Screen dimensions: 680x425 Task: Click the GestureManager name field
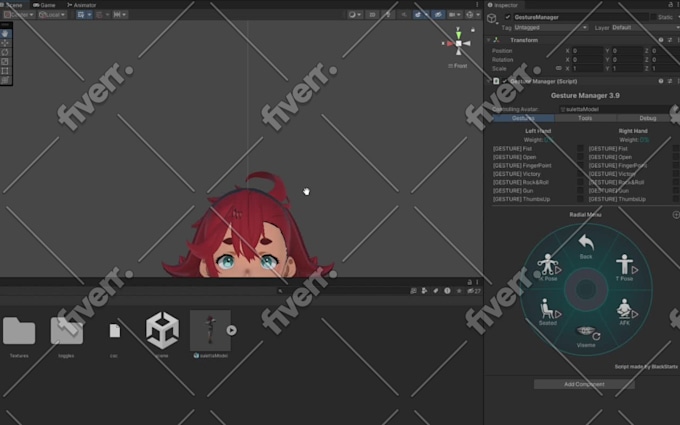[580, 17]
